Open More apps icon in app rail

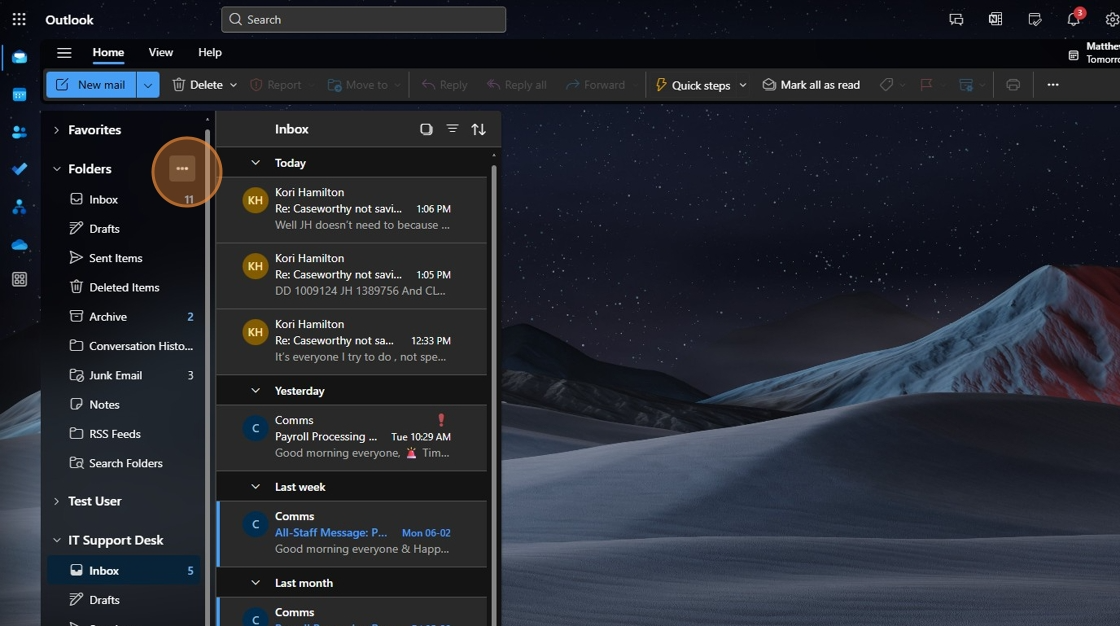[x=19, y=279]
